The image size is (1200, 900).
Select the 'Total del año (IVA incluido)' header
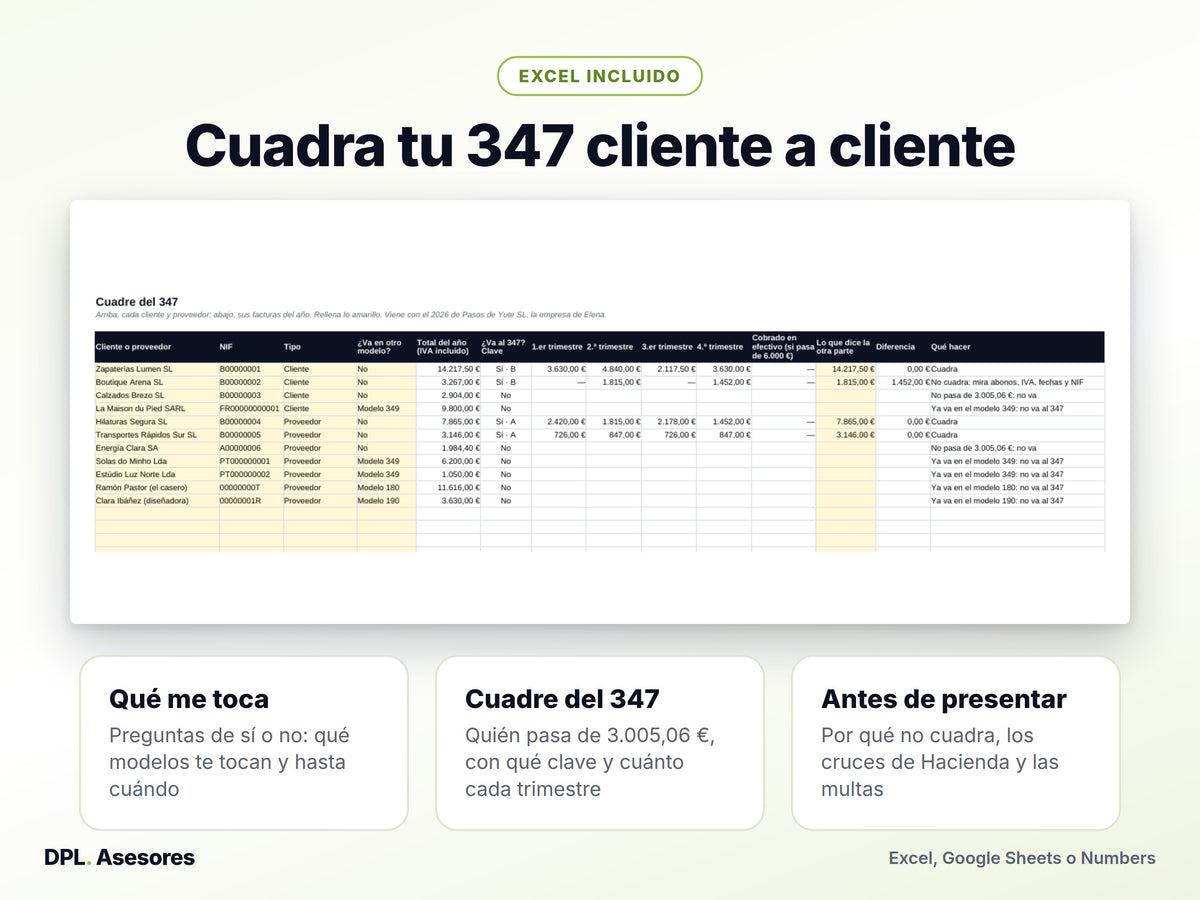[x=448, y=347]
